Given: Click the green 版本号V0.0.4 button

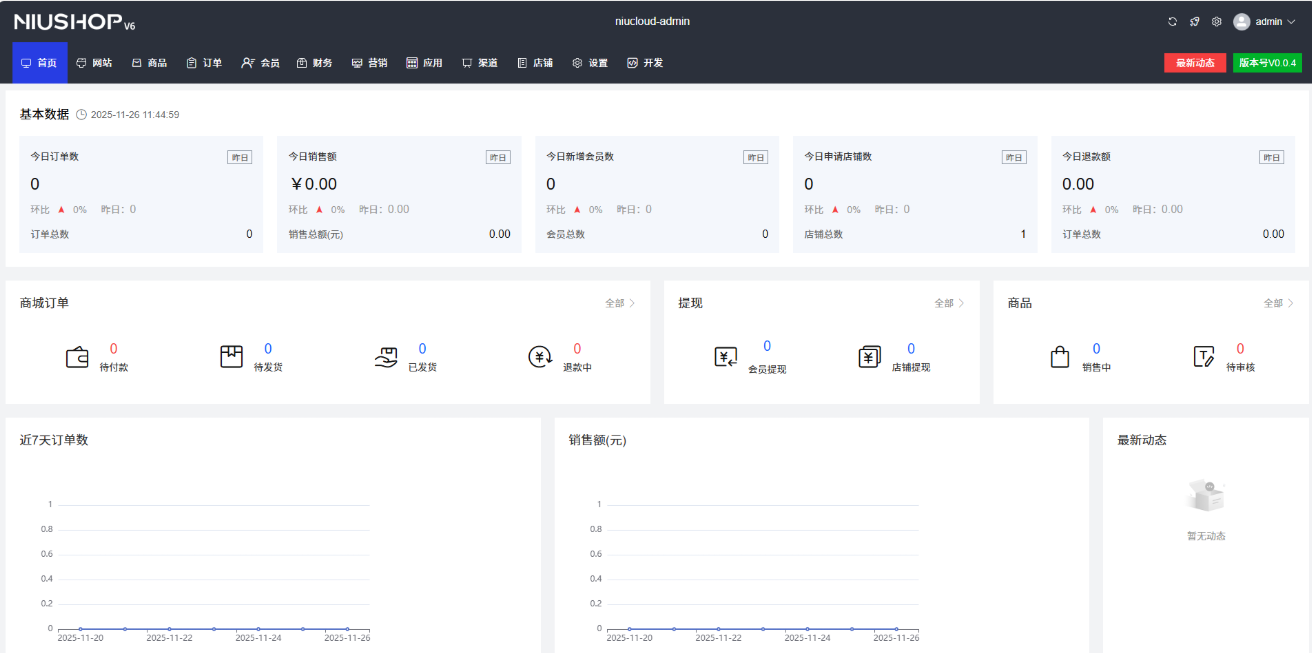Looking at the screenshot, I should (x=1267, y=63).
